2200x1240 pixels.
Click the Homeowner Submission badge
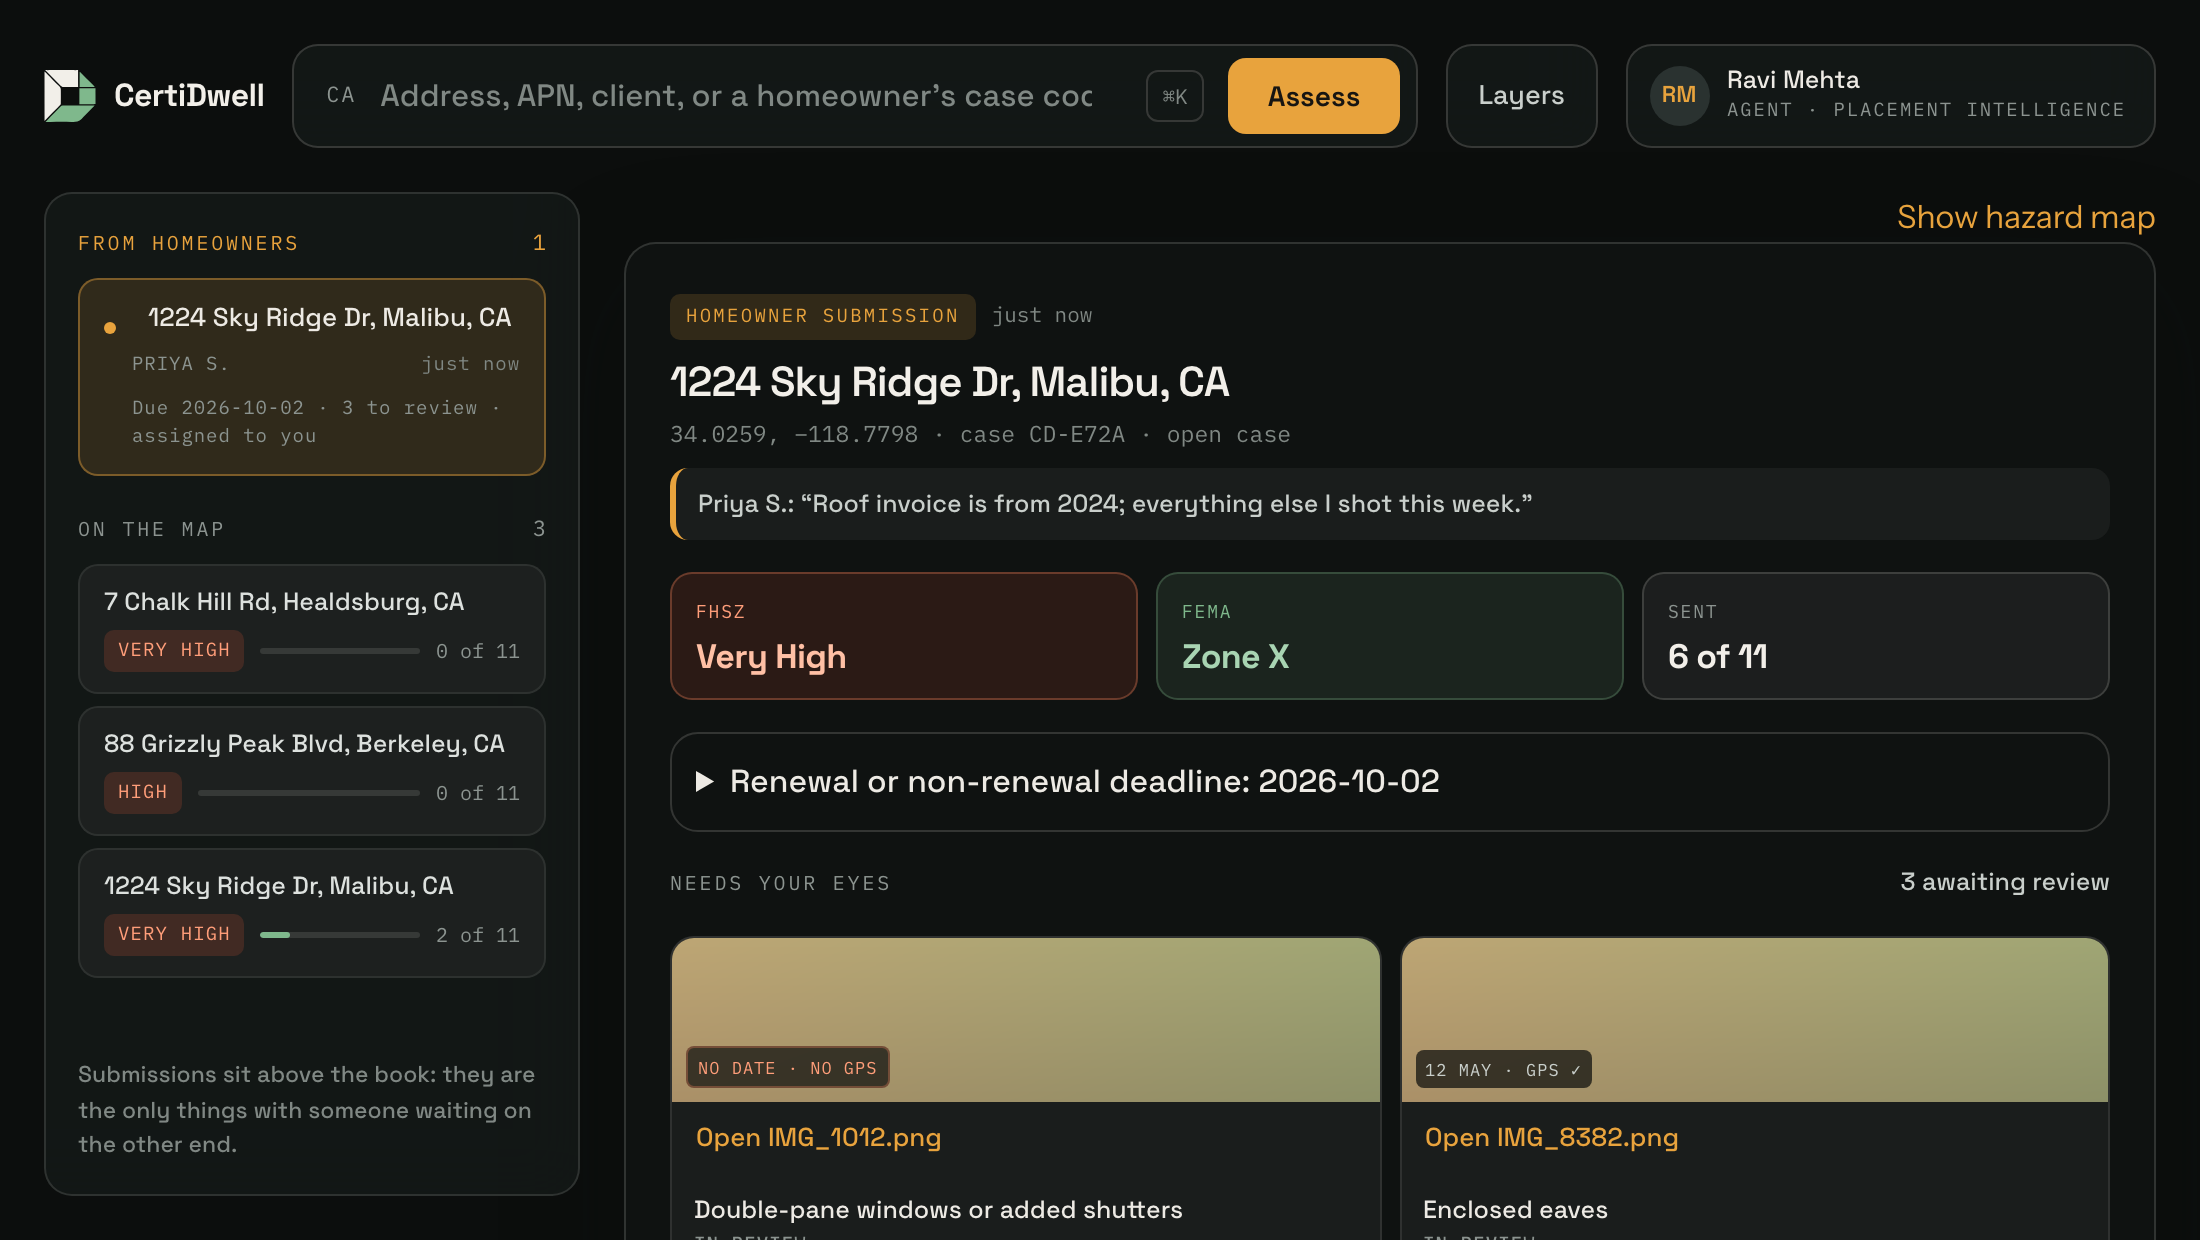click(822, 316)
